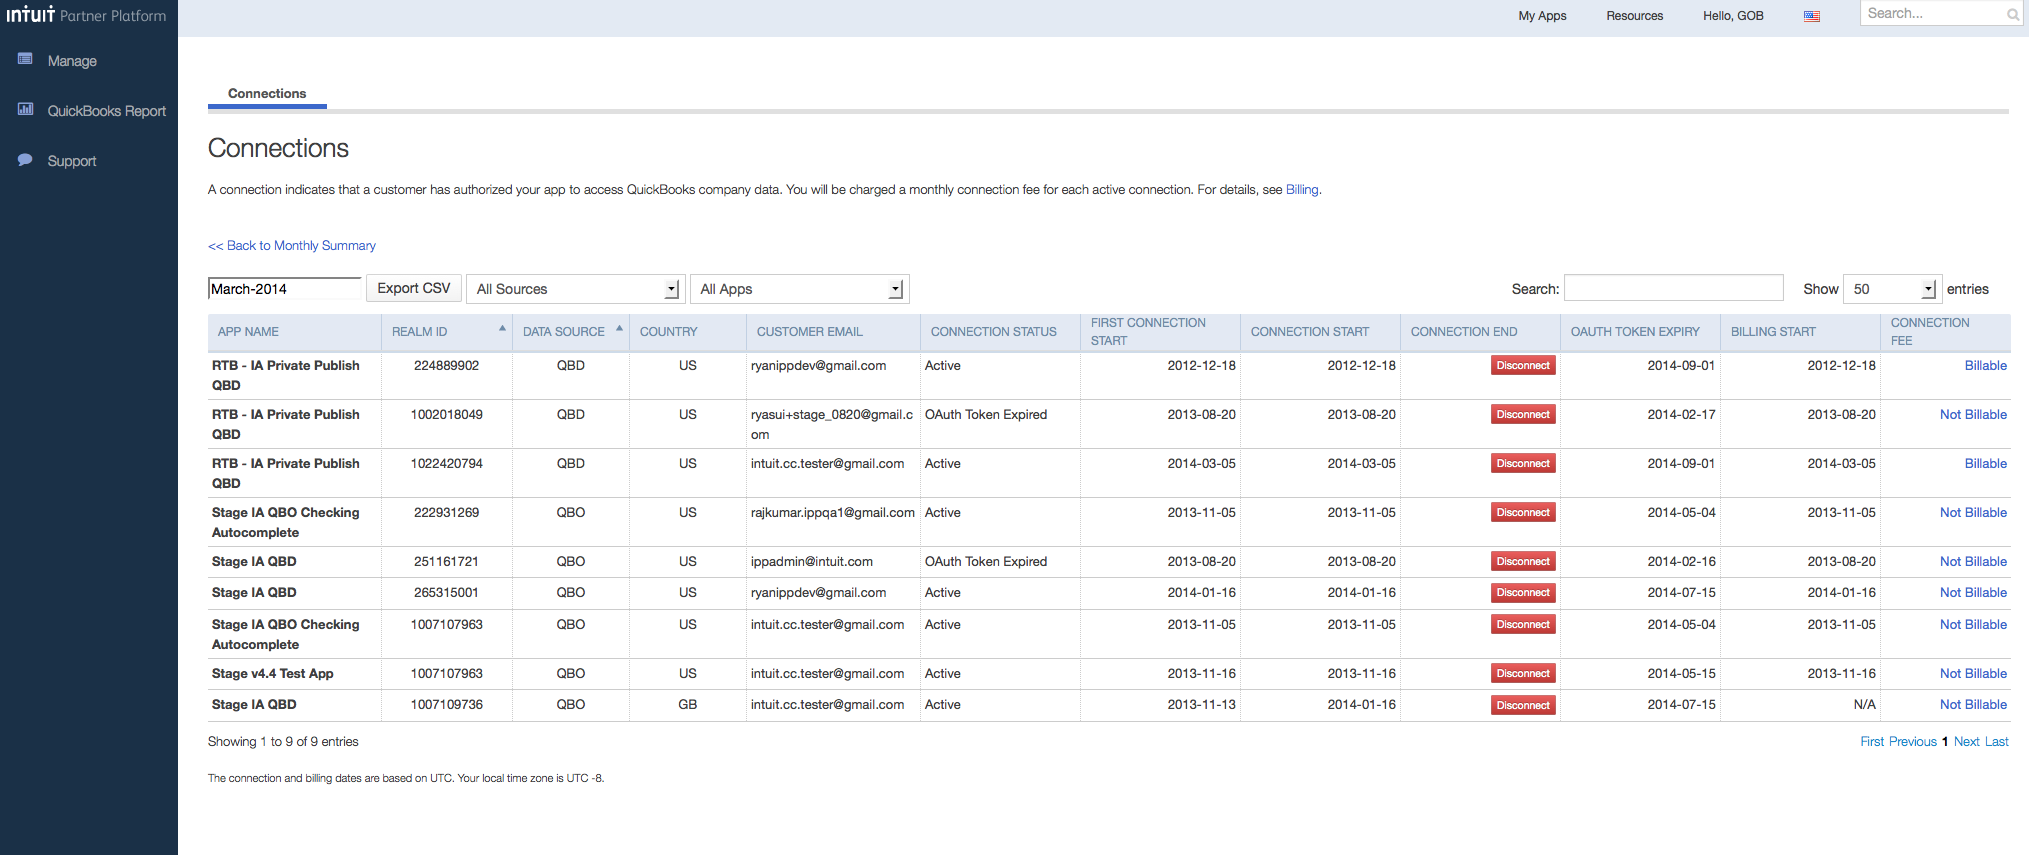2029x855 pixels.
Task: Go to Previous page of results
Action: [1913, 742]
